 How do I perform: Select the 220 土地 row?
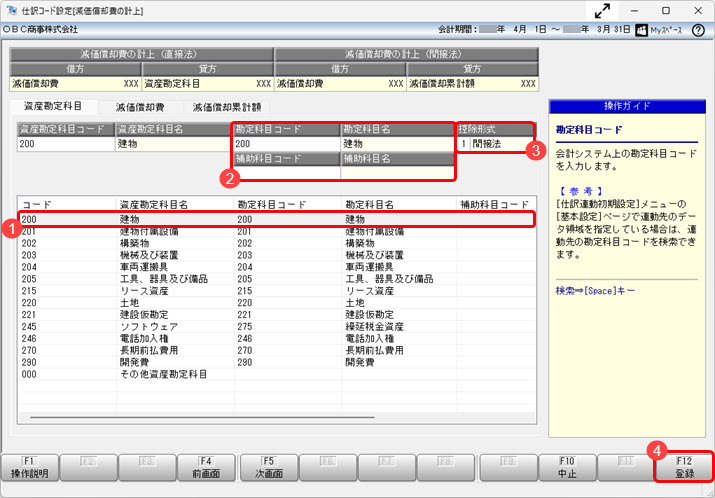(270, 303)
